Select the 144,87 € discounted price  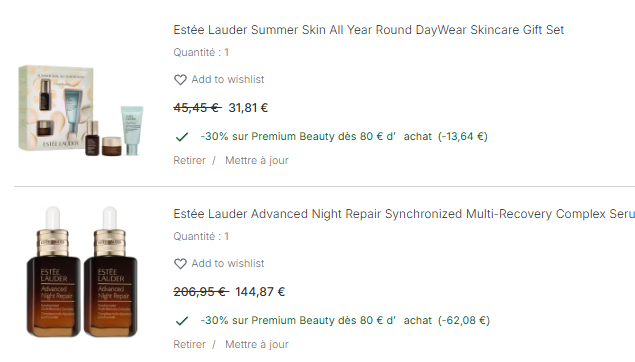click(260, 292)
